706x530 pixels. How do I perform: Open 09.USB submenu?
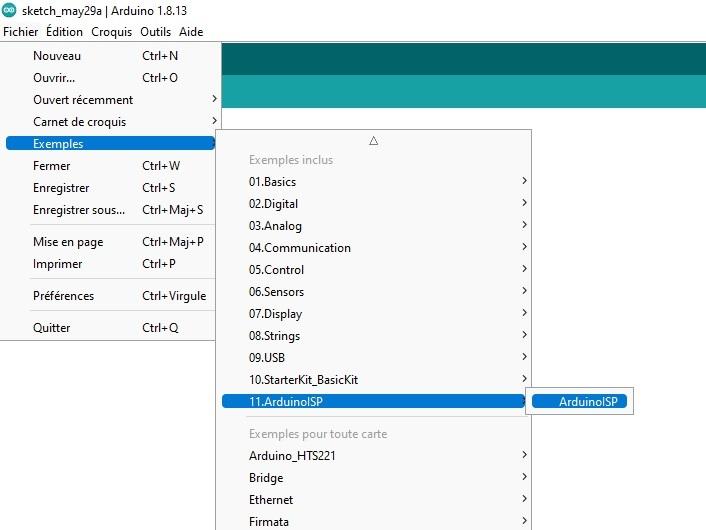374,358
